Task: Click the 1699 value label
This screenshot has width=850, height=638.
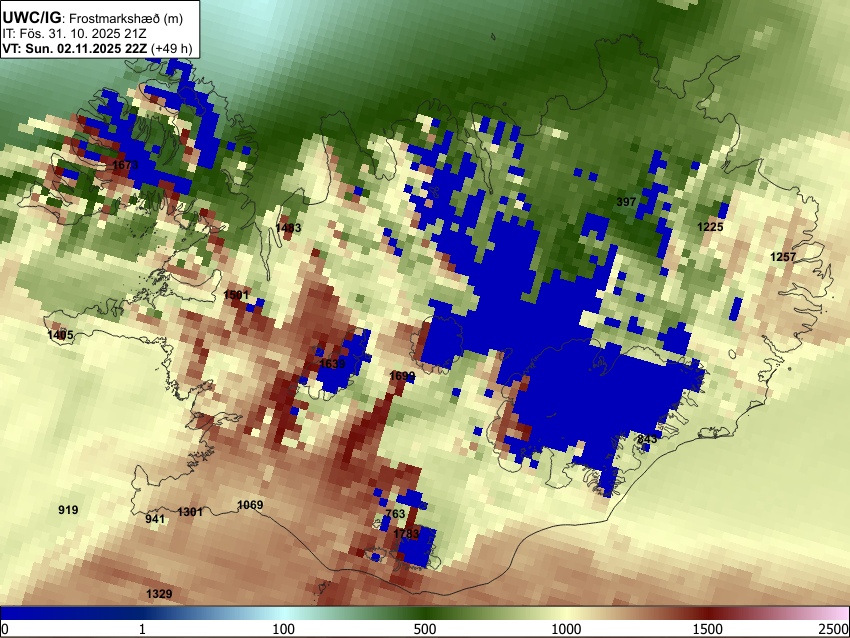Action: click(x=402, y=376)
